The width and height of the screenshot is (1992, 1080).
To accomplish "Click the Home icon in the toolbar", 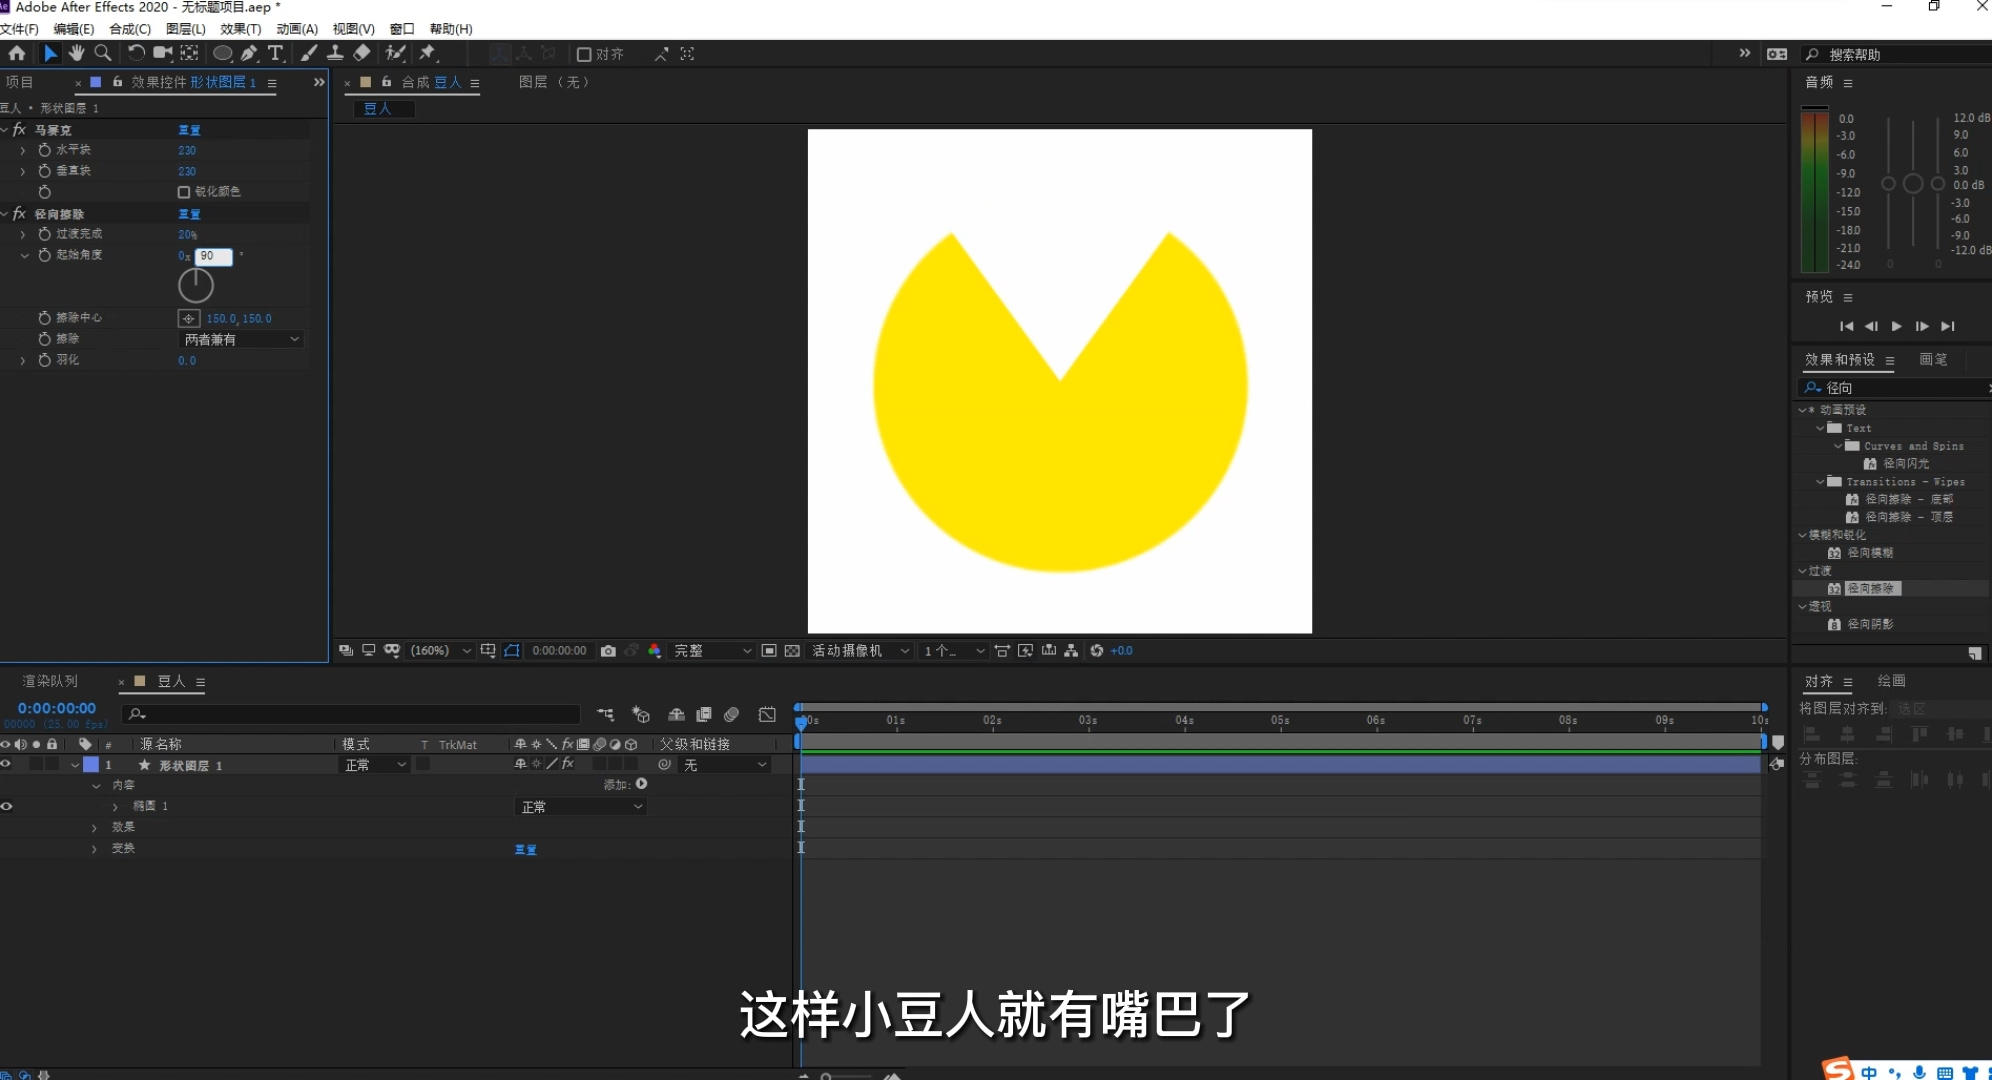I will (x=17, y=53).
